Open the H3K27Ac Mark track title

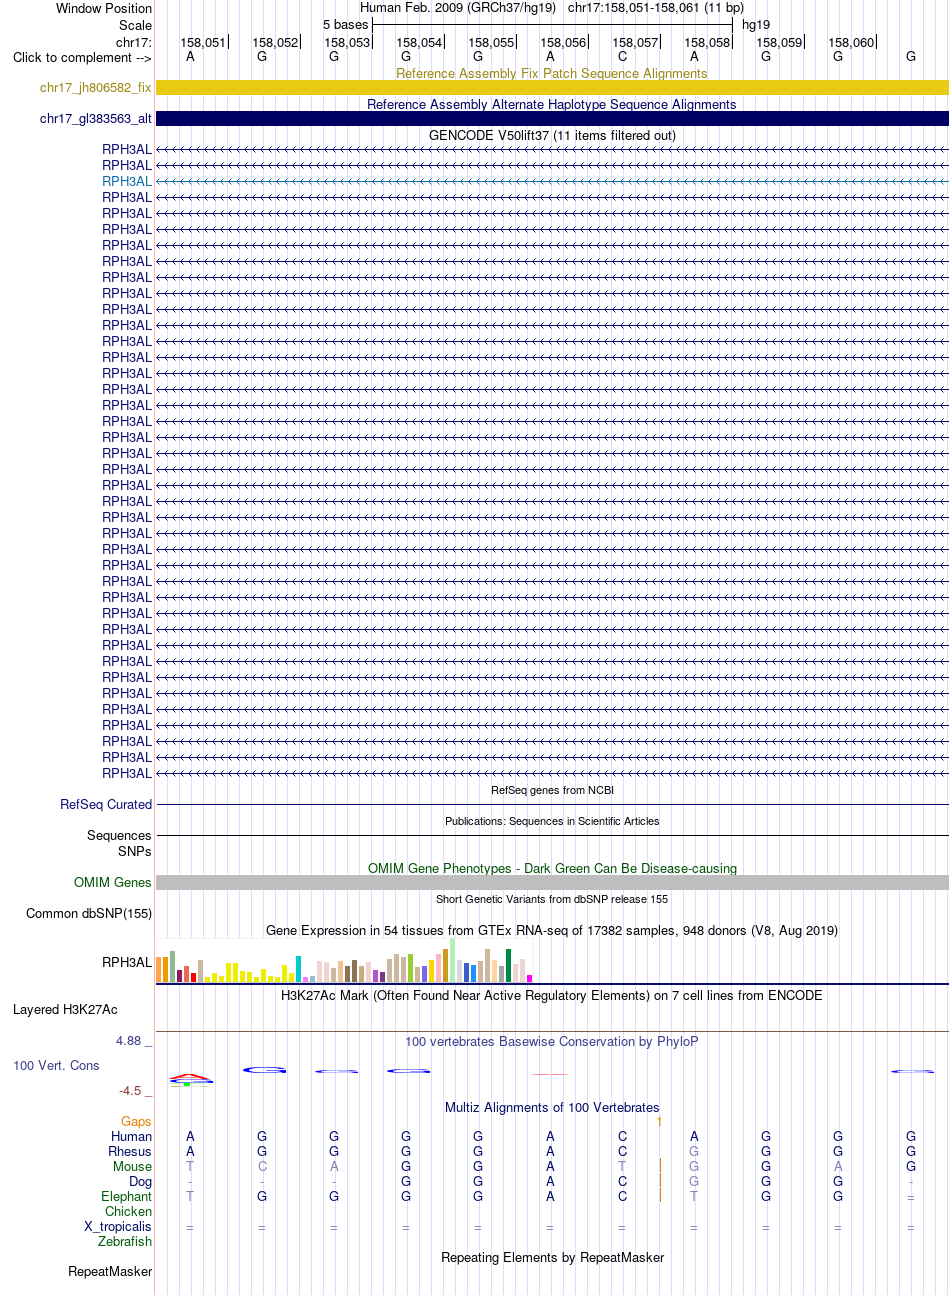click(x=552, y=995)
